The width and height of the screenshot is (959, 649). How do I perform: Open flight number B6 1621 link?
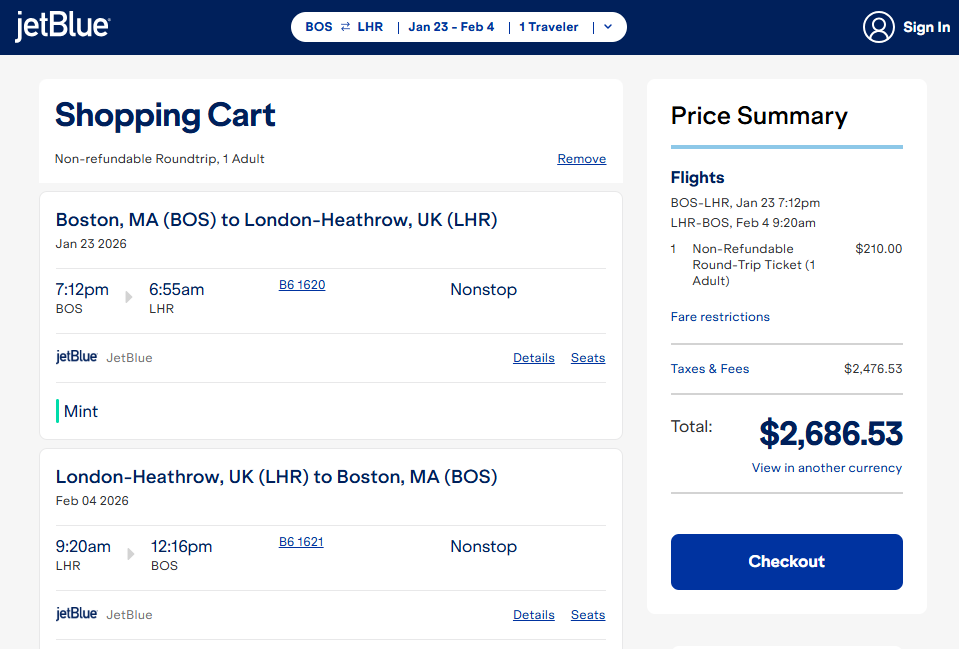(301, 542)
